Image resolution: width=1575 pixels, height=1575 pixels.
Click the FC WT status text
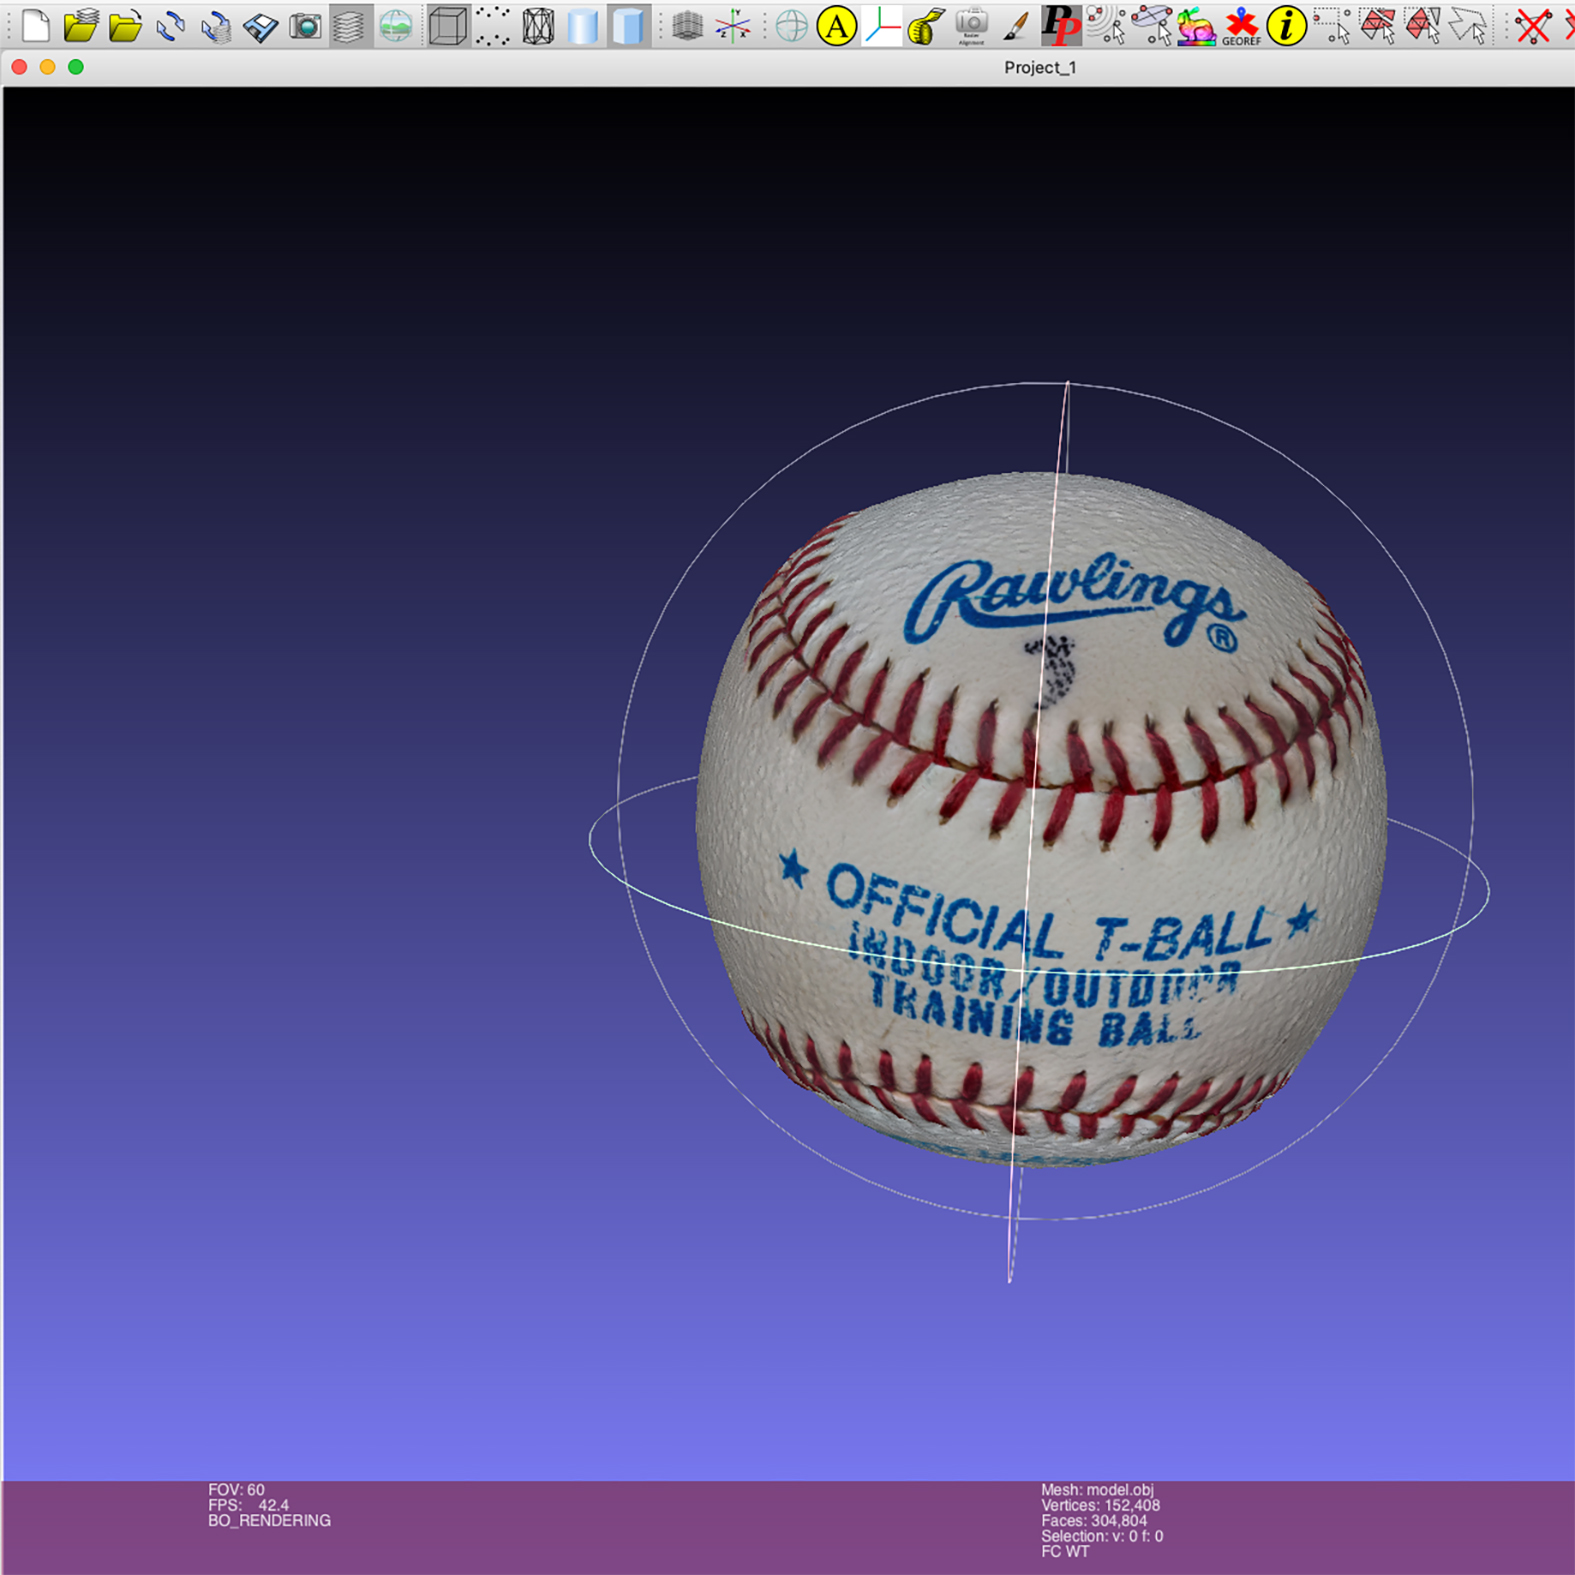click(x=1065, y=1551)
